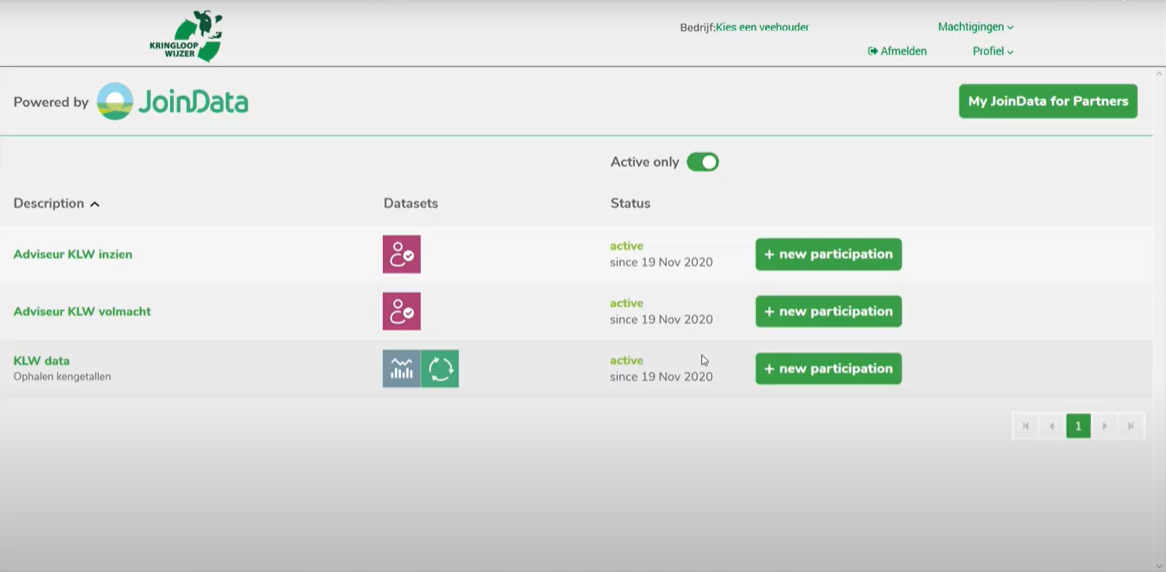Click the Datasets column header

[x=410, y=204]
